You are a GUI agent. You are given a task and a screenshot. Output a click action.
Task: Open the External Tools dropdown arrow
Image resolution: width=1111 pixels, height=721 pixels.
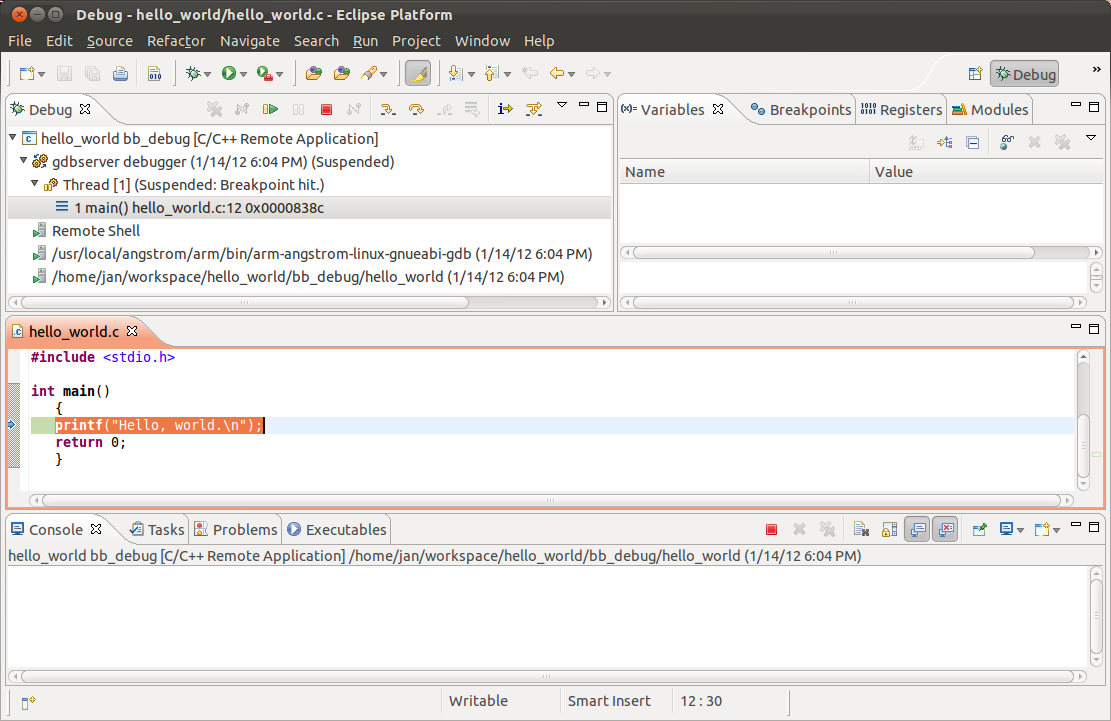280,74
